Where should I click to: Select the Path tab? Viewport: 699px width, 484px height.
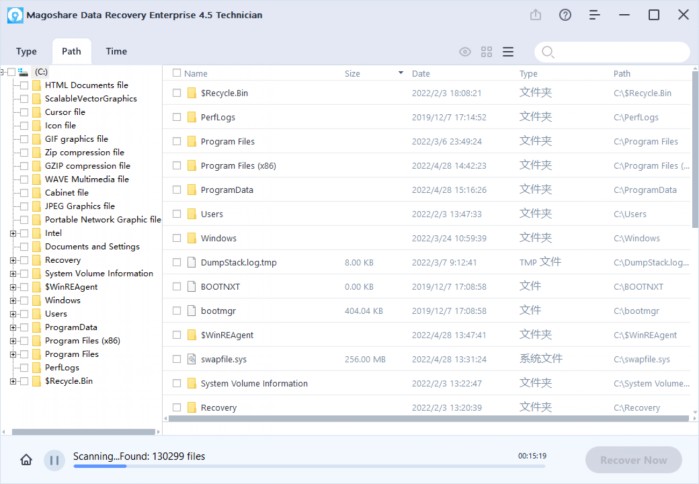pos(72,51)
